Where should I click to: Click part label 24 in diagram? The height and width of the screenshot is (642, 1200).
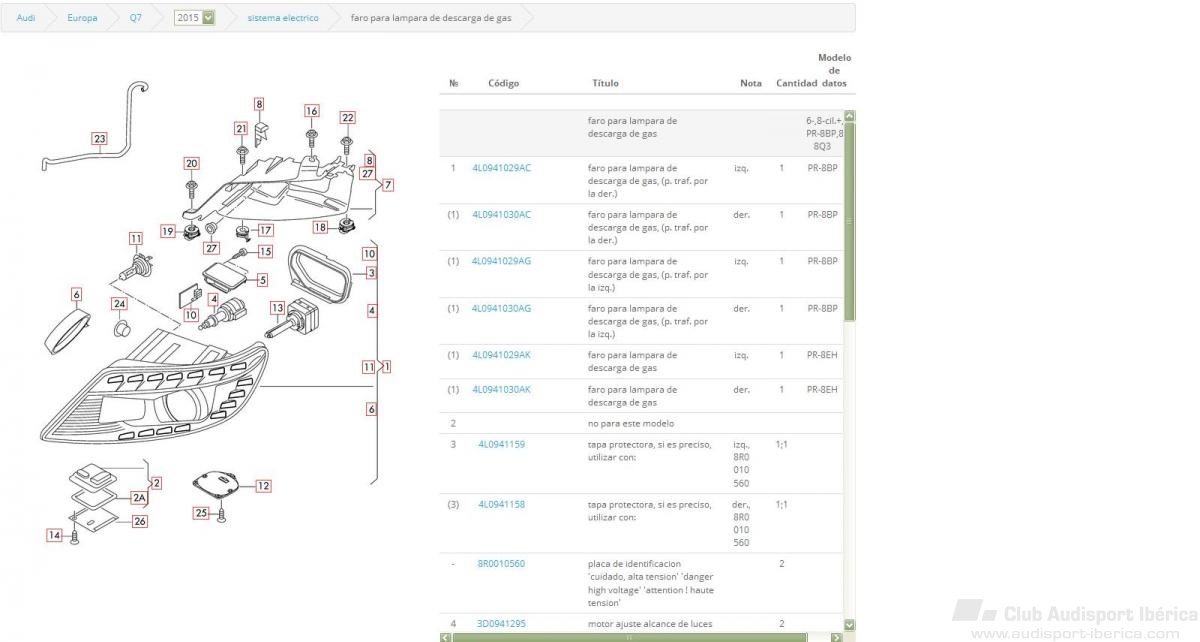tap(119, 303)
